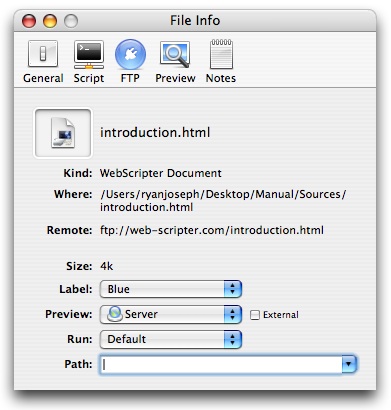Screen dimensions: 391x410
Task: Open the Preview popup set to Server
Action: (171, 314)
